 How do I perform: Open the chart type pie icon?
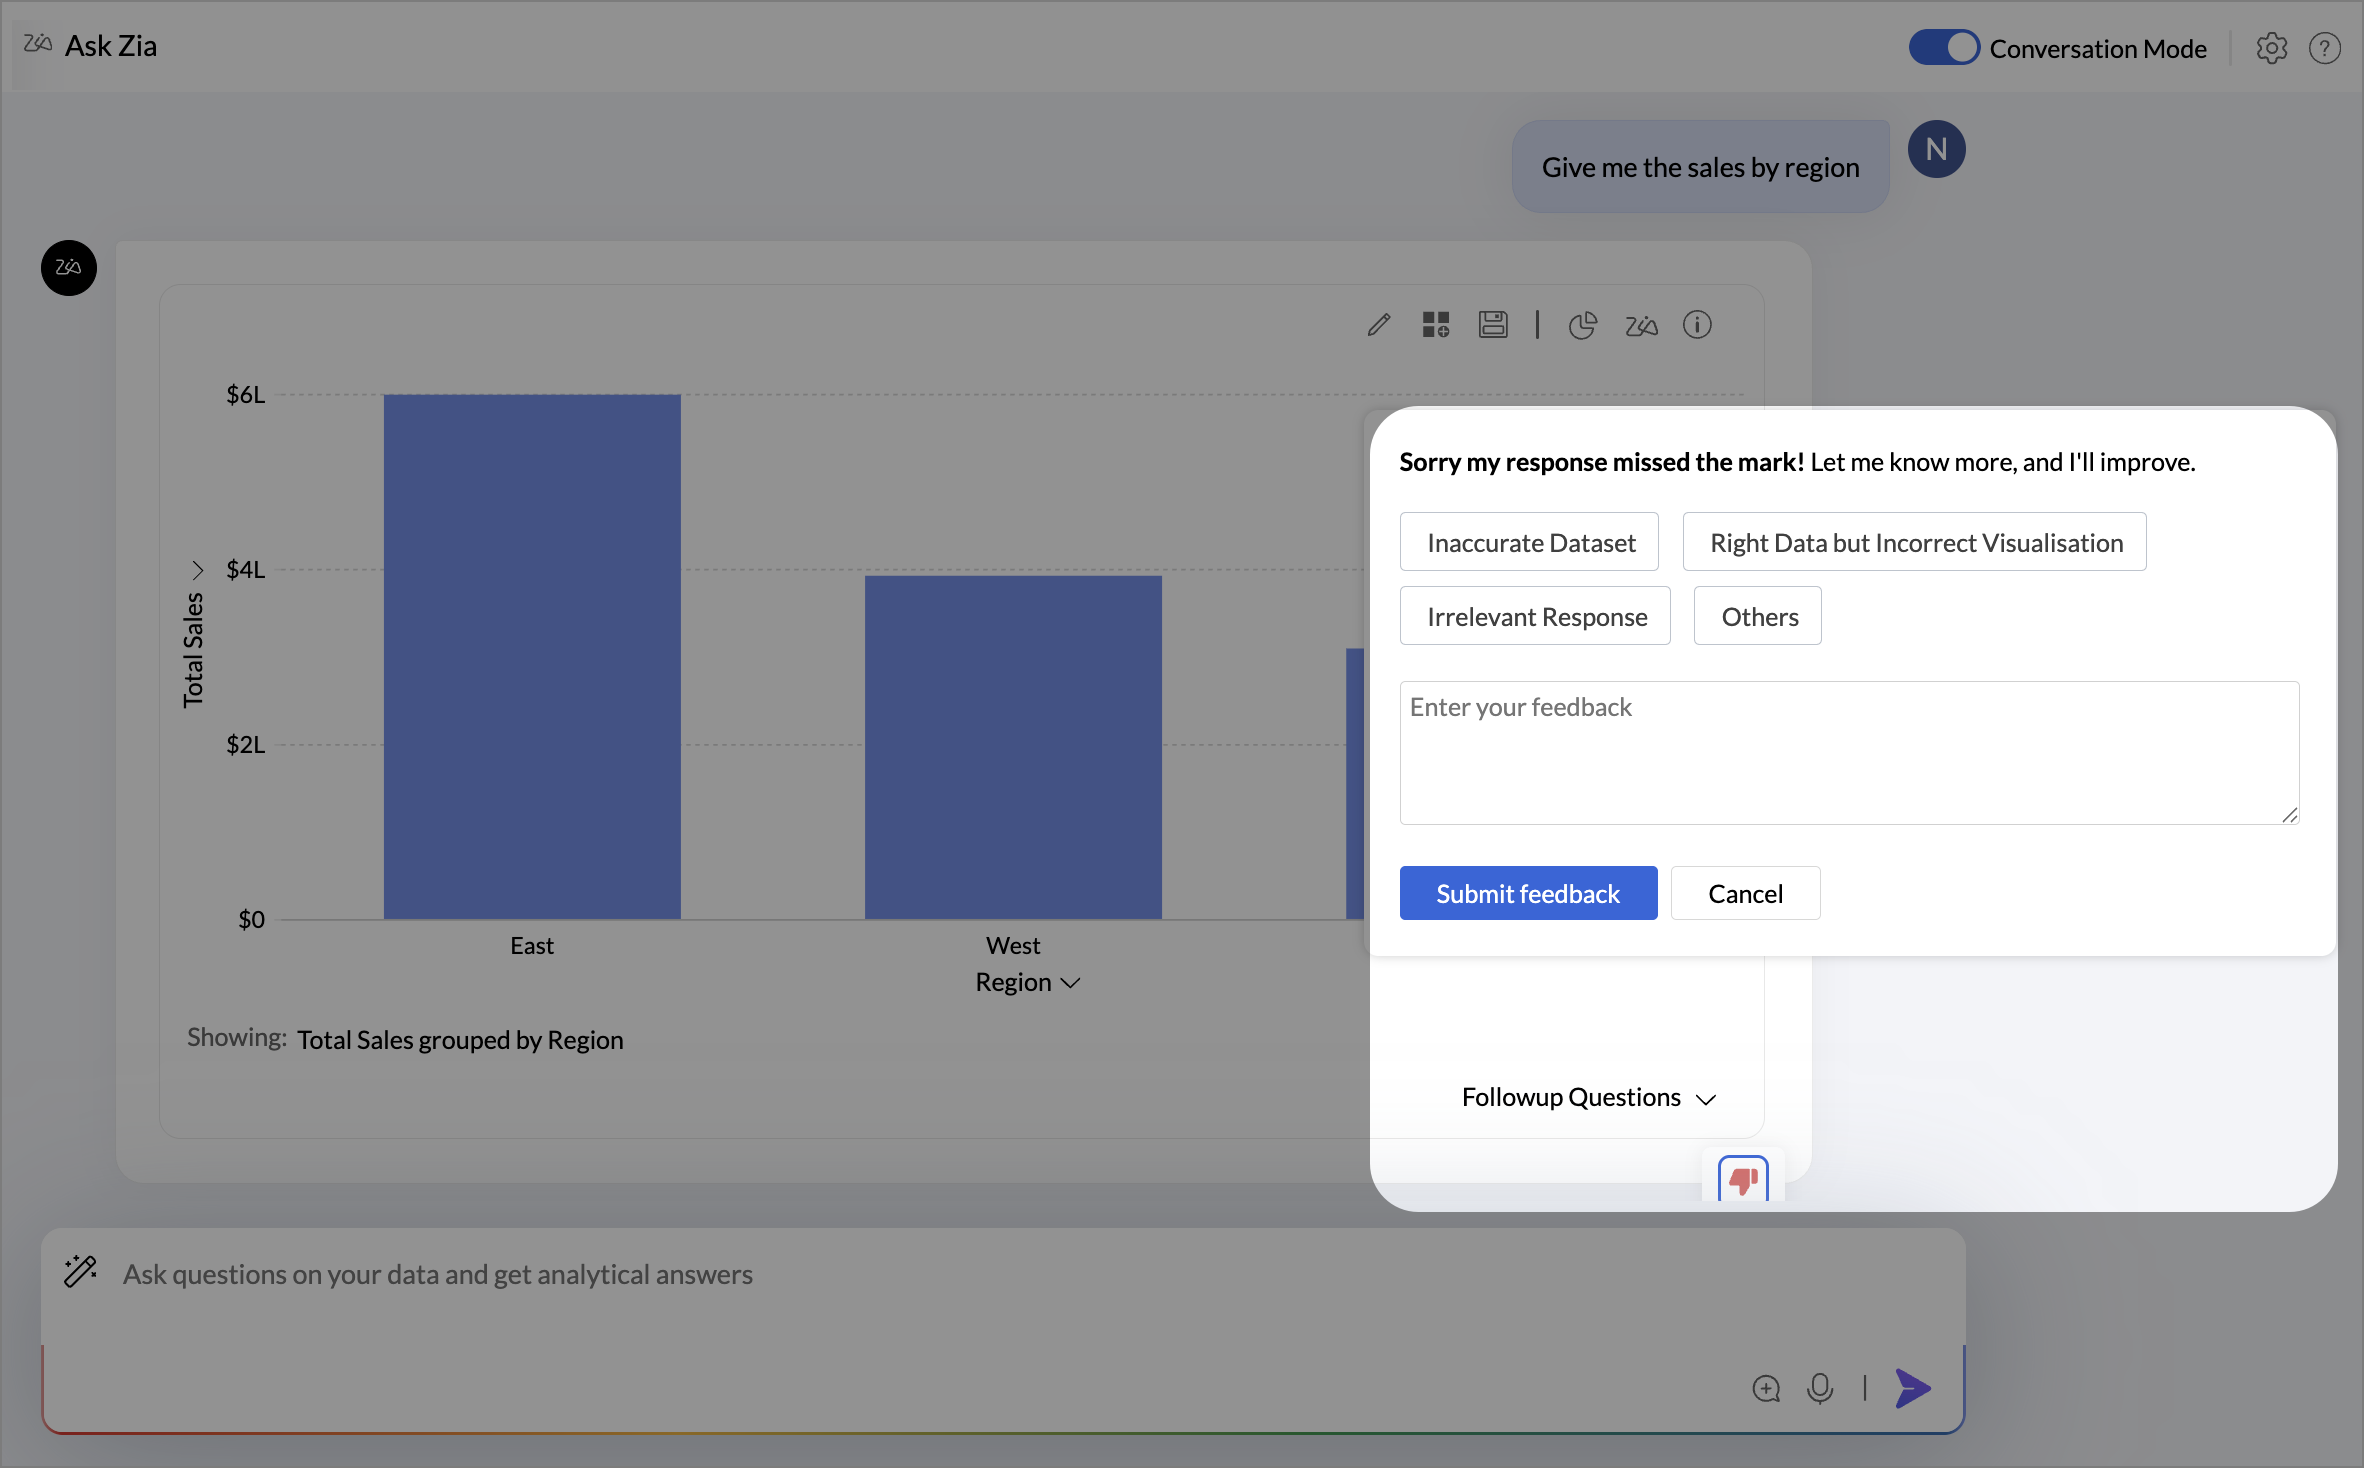pos(1582,325)
